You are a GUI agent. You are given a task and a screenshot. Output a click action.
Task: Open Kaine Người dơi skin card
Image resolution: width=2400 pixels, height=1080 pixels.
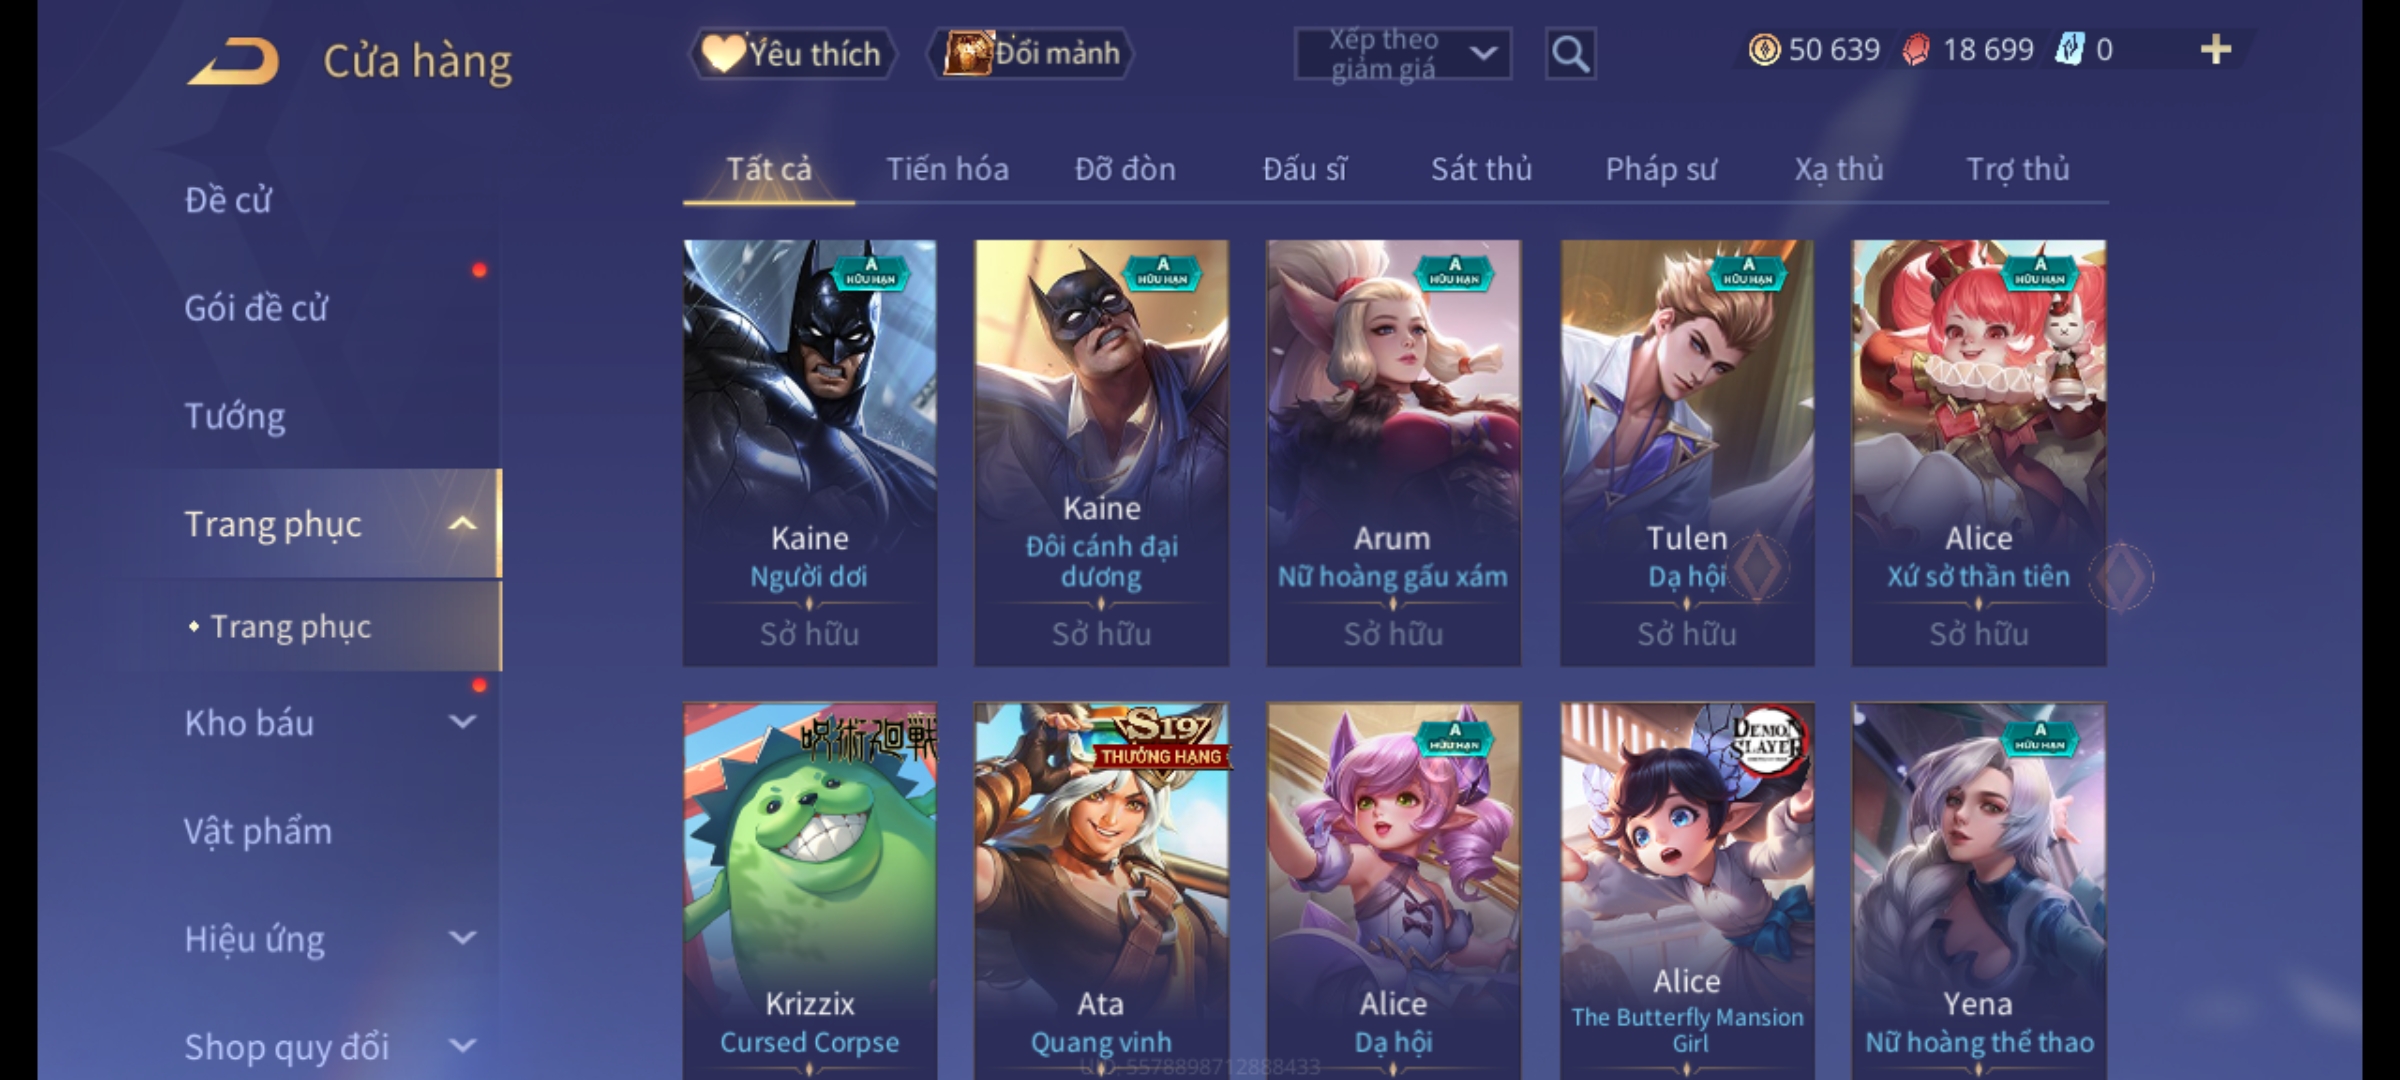click(810, 453)
